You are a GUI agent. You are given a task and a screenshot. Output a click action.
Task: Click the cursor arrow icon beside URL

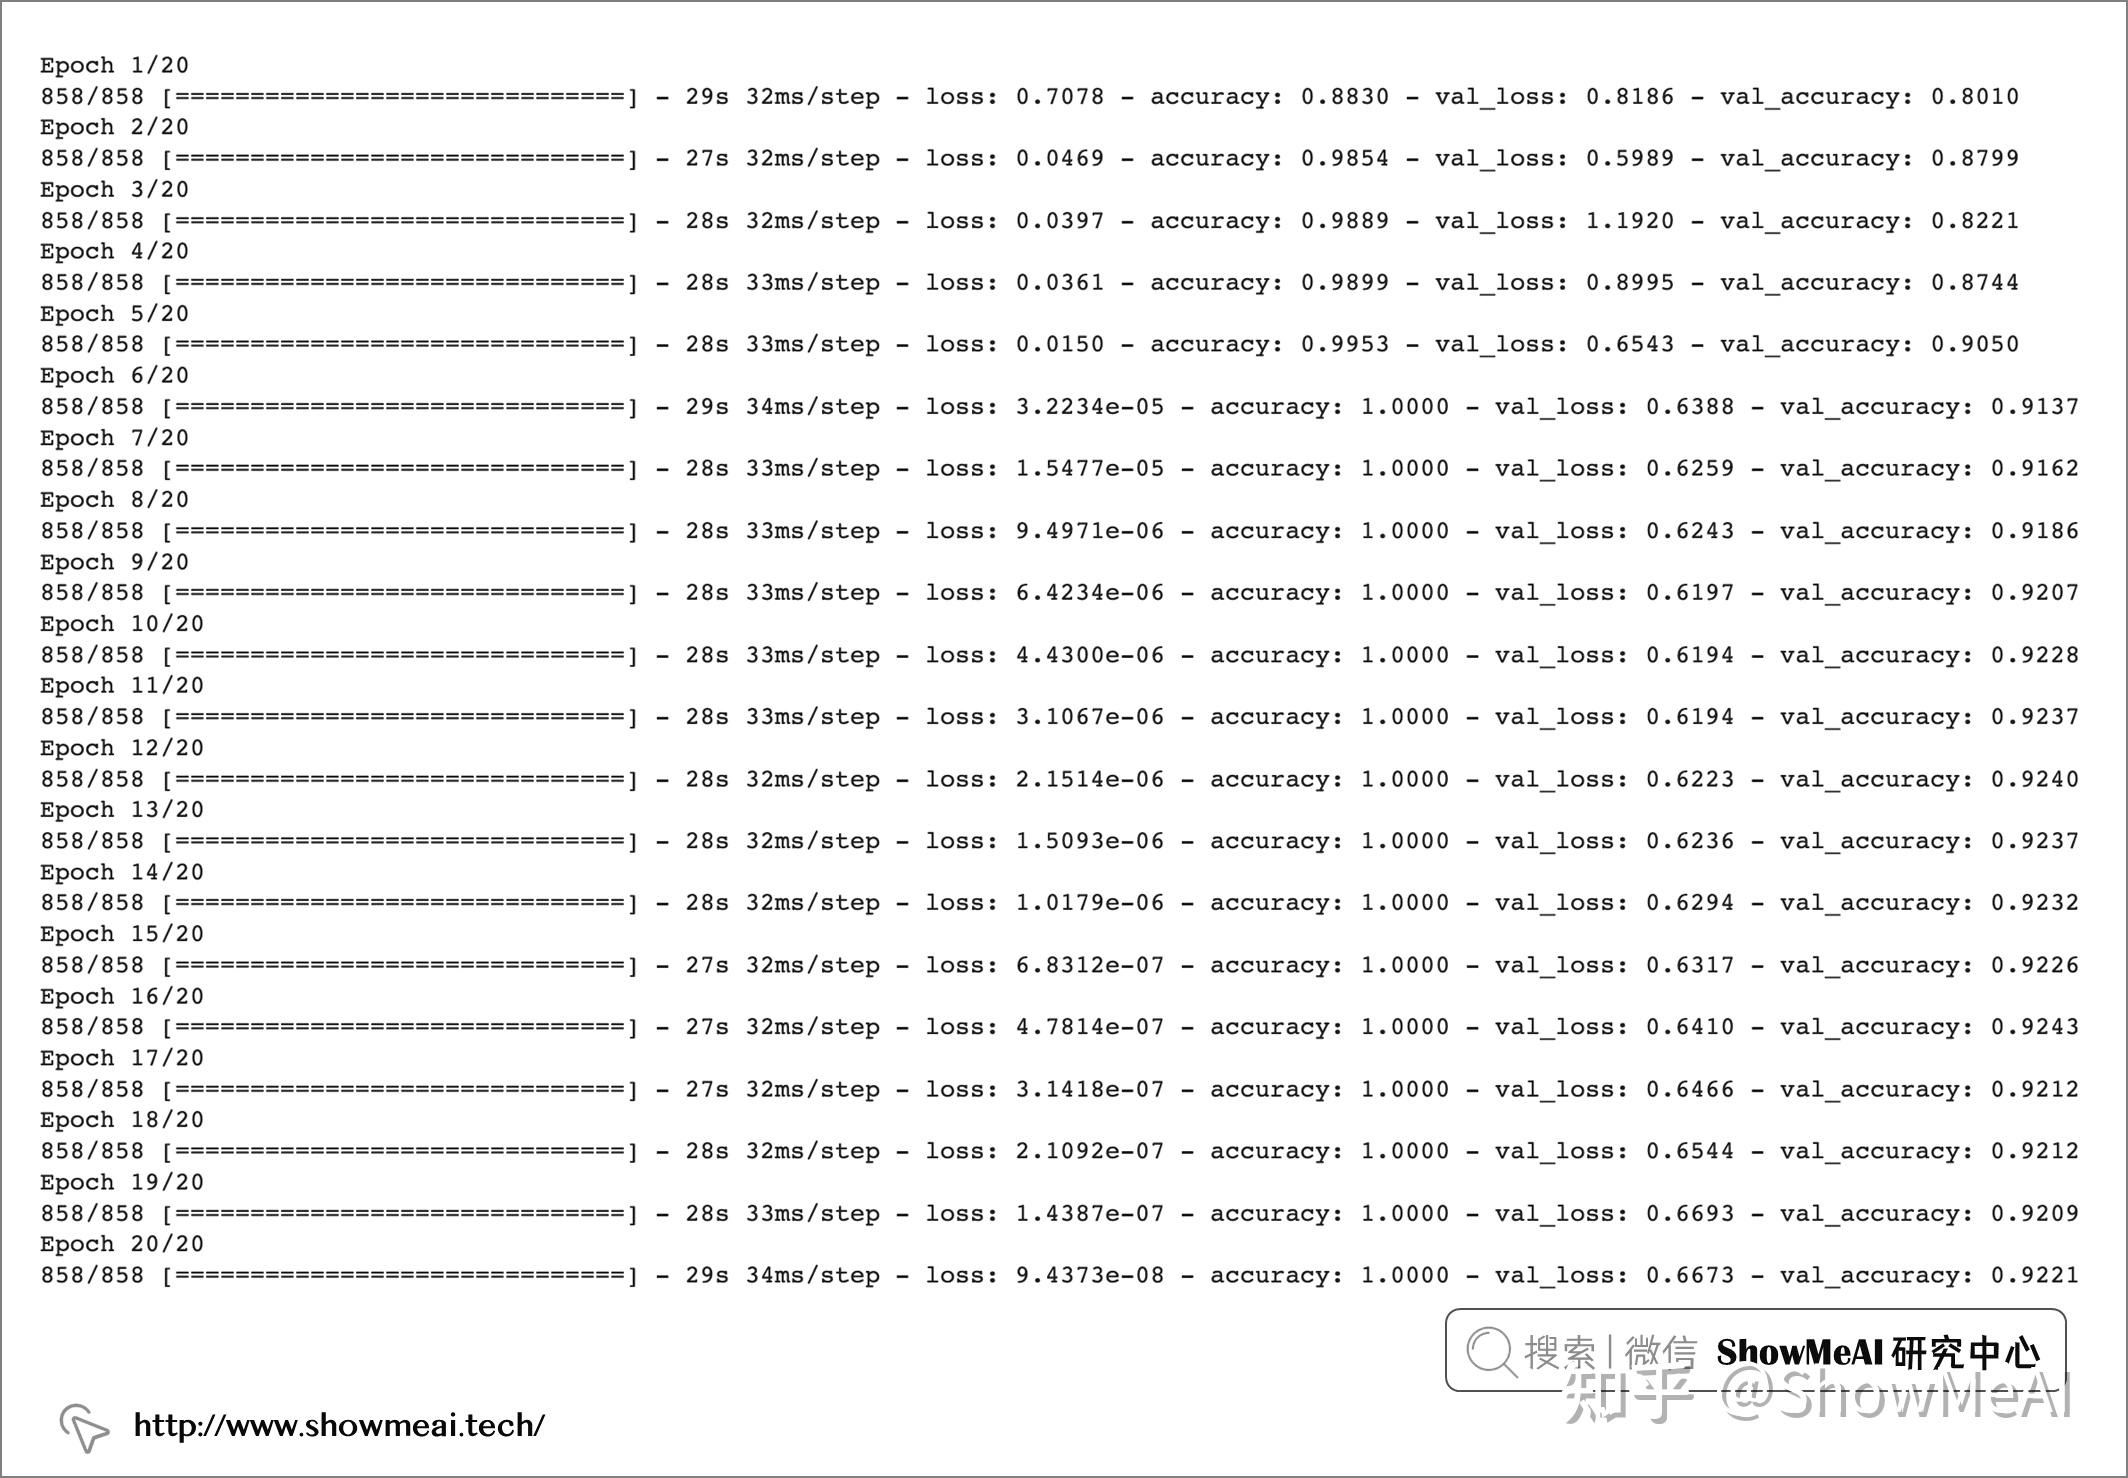click(84, 1426)
